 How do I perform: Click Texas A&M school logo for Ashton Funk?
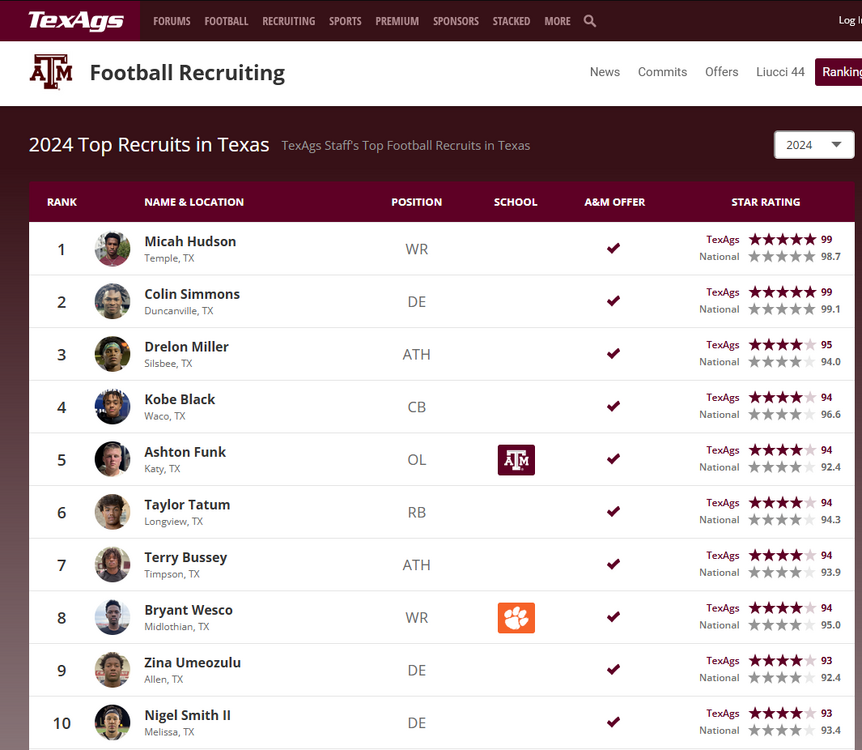(516, 460)
